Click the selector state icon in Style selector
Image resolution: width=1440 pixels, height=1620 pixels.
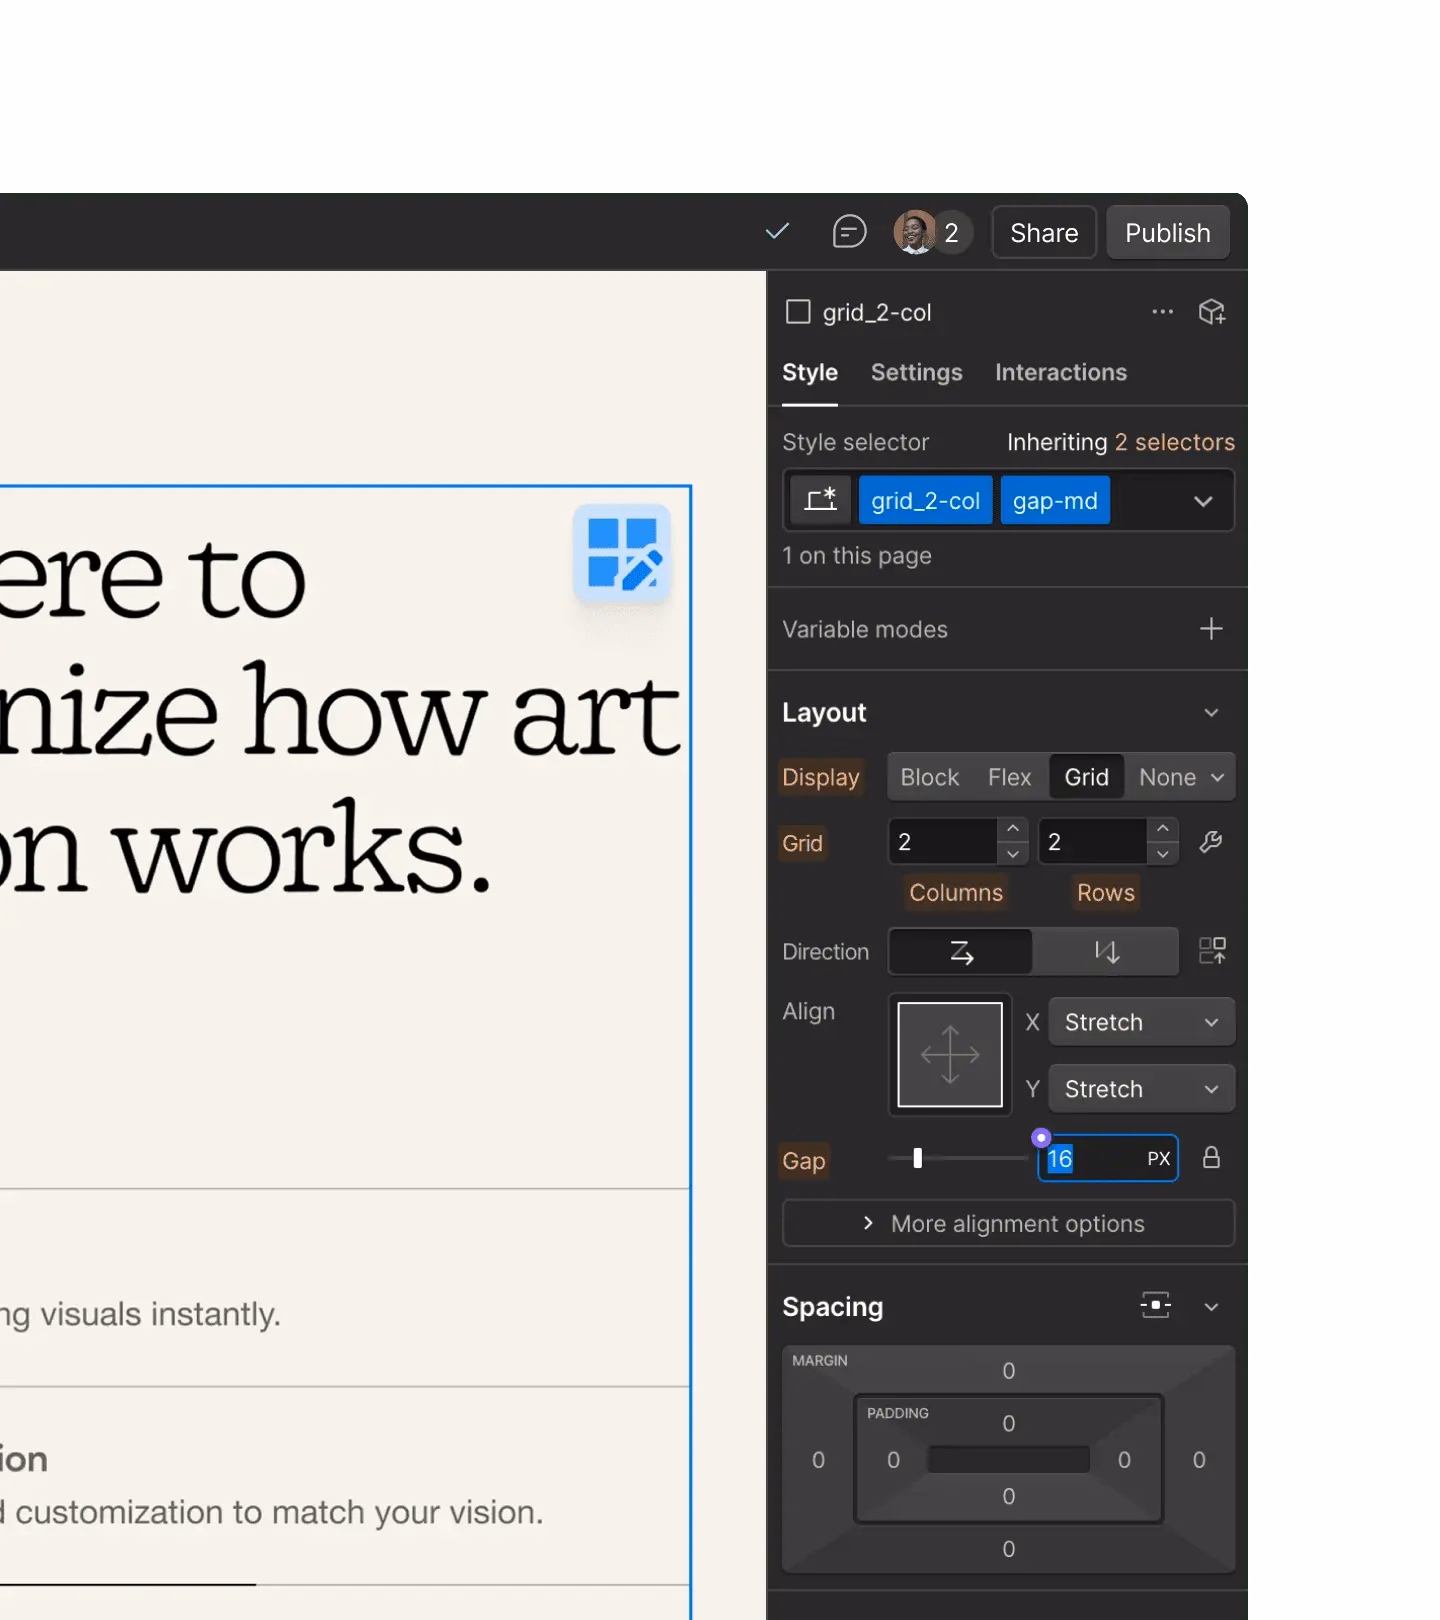coord(820,500)
